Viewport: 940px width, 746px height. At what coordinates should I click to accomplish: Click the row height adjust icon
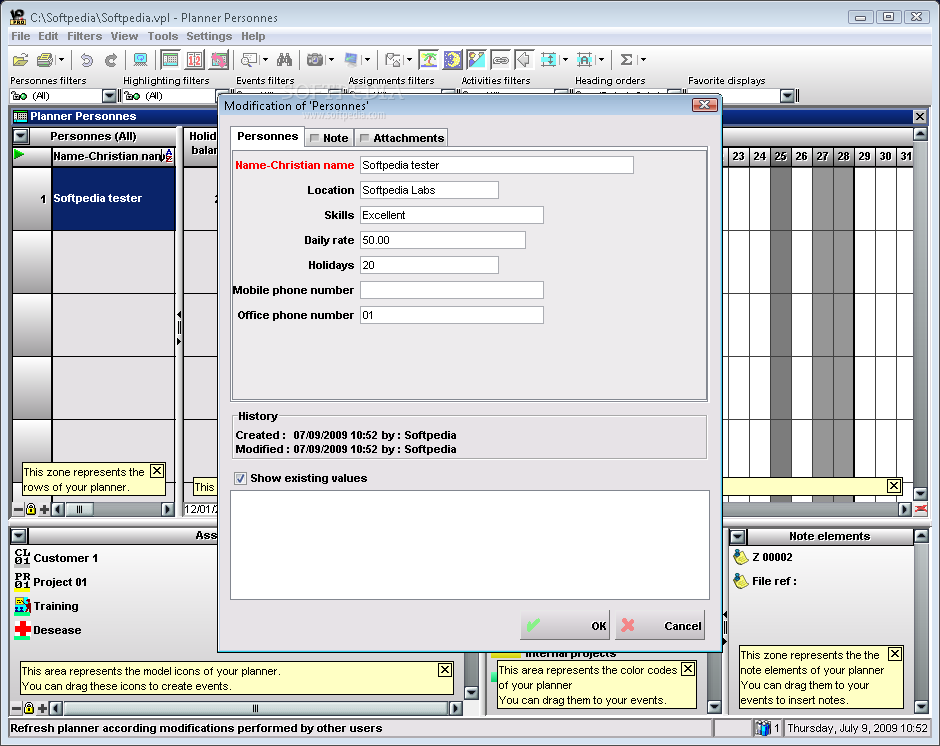549,59
